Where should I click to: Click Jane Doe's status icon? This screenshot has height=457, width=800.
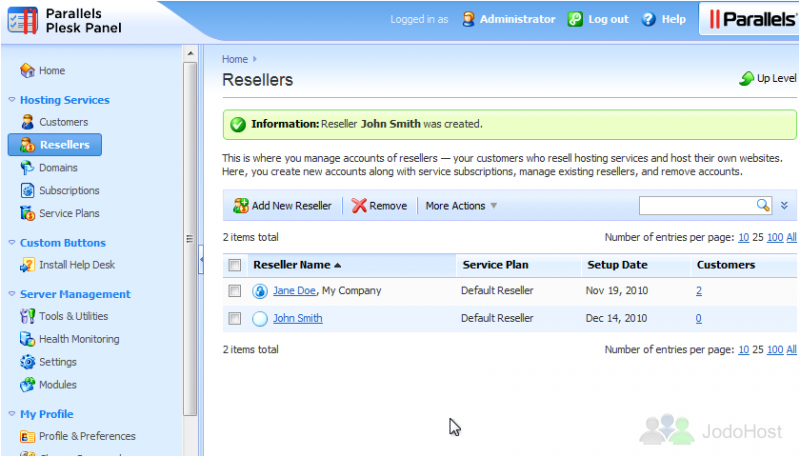pyautogui.click(x=260, y=291)
